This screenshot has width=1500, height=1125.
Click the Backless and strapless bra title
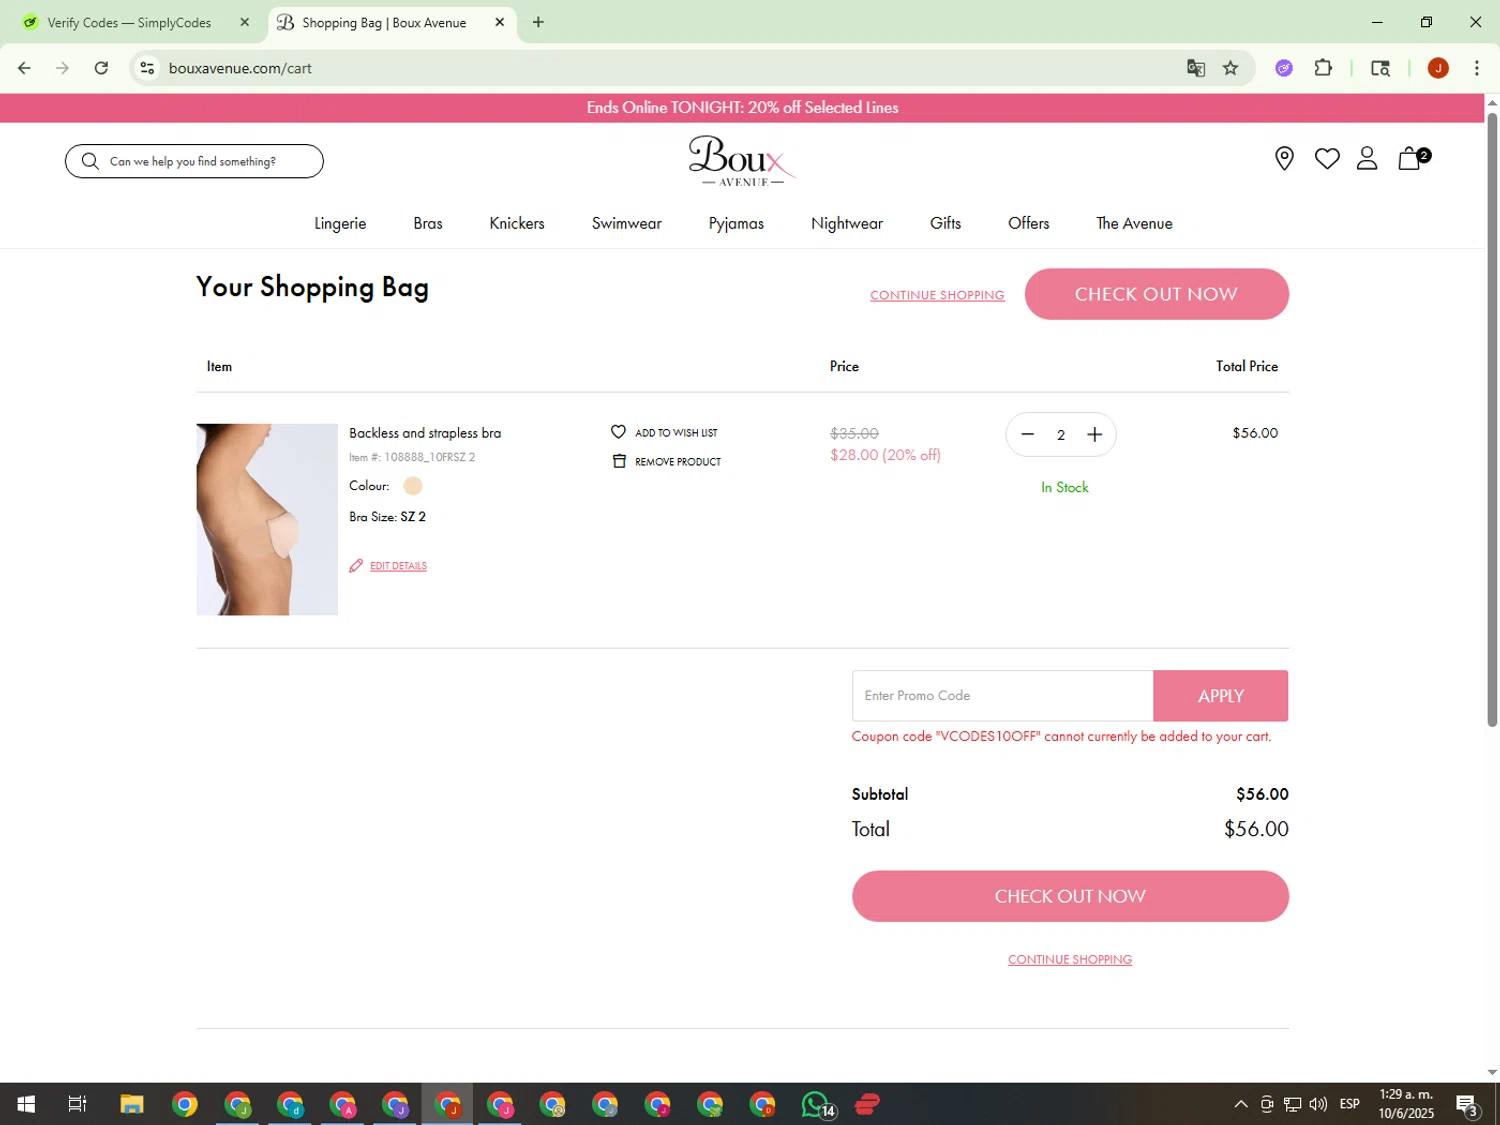[x=425, y=433]
